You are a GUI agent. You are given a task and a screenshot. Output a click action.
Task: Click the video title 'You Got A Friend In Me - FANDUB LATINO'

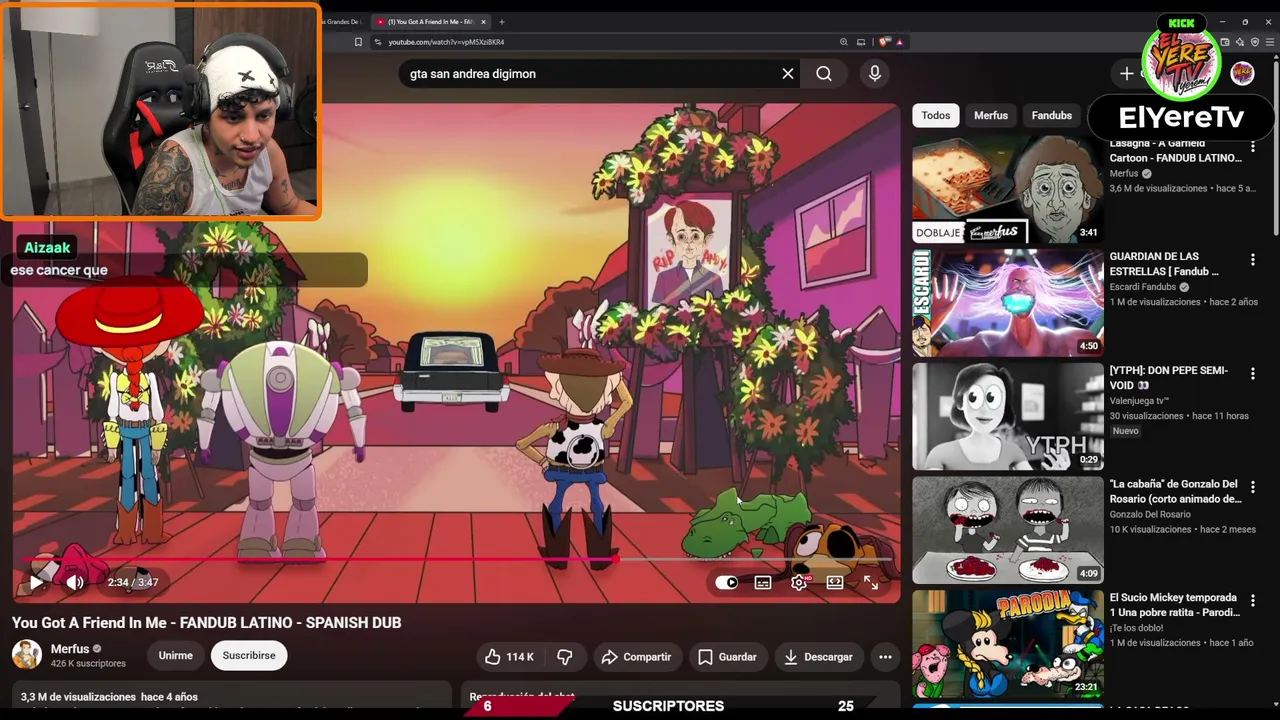click(x=206, y=622)
